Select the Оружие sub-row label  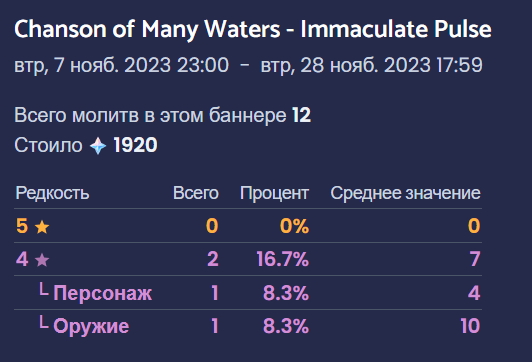[x=91, y=326]
